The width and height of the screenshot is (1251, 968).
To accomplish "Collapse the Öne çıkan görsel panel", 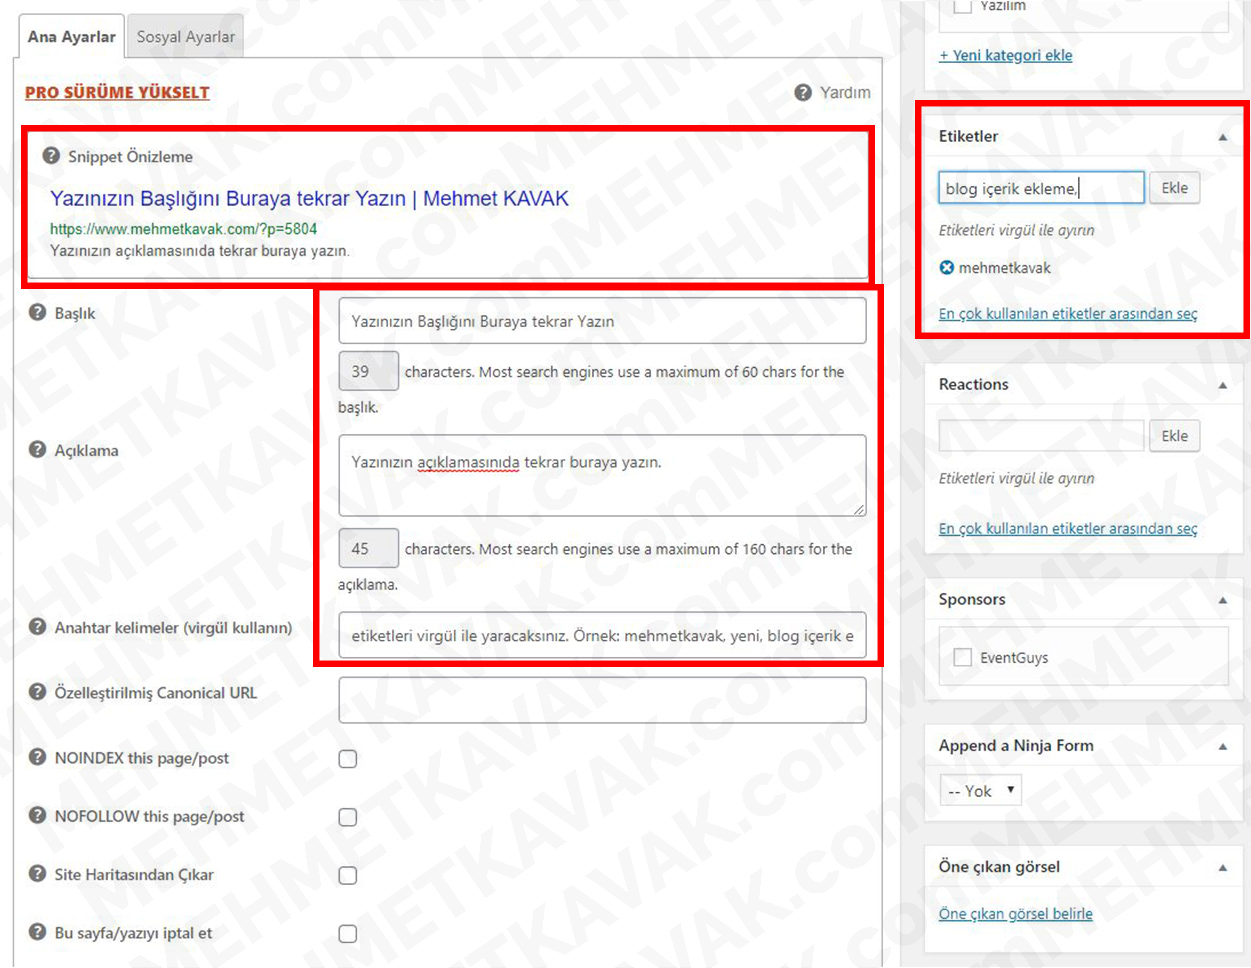I will [x=1222, y=867].
